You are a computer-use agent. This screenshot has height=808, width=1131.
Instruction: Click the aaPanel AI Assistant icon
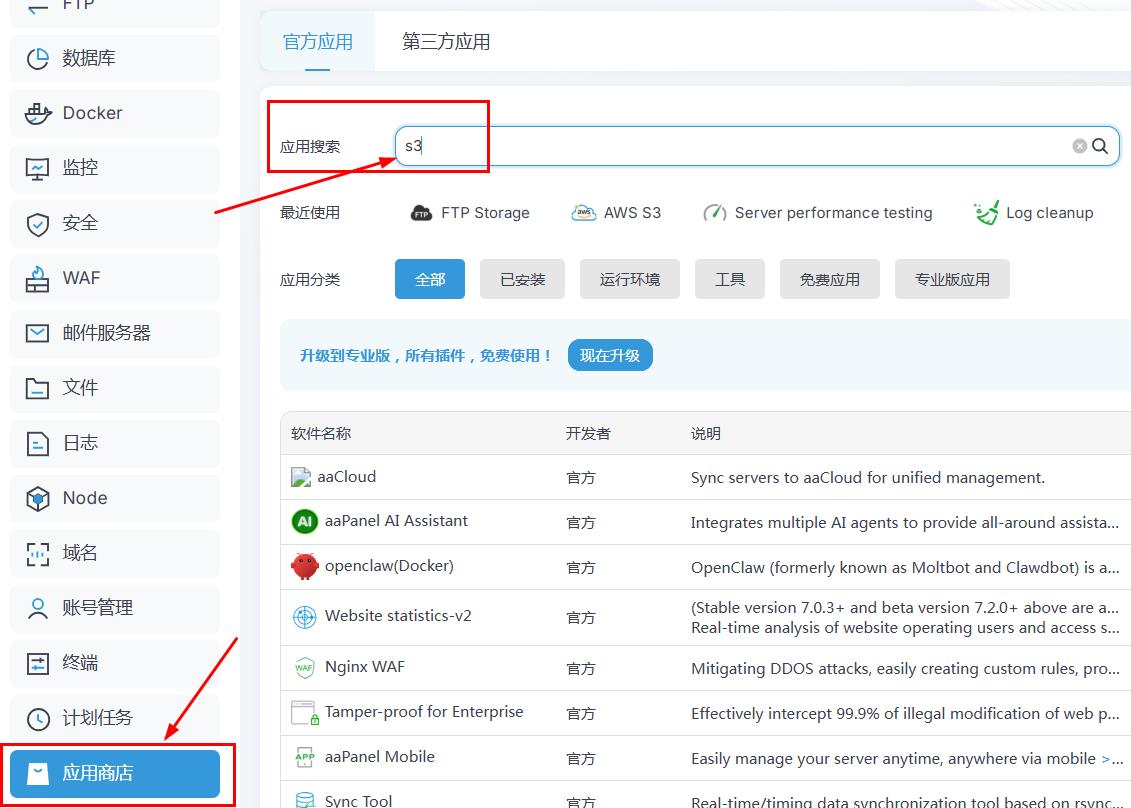pyautogui.click(x=304, y=521)
